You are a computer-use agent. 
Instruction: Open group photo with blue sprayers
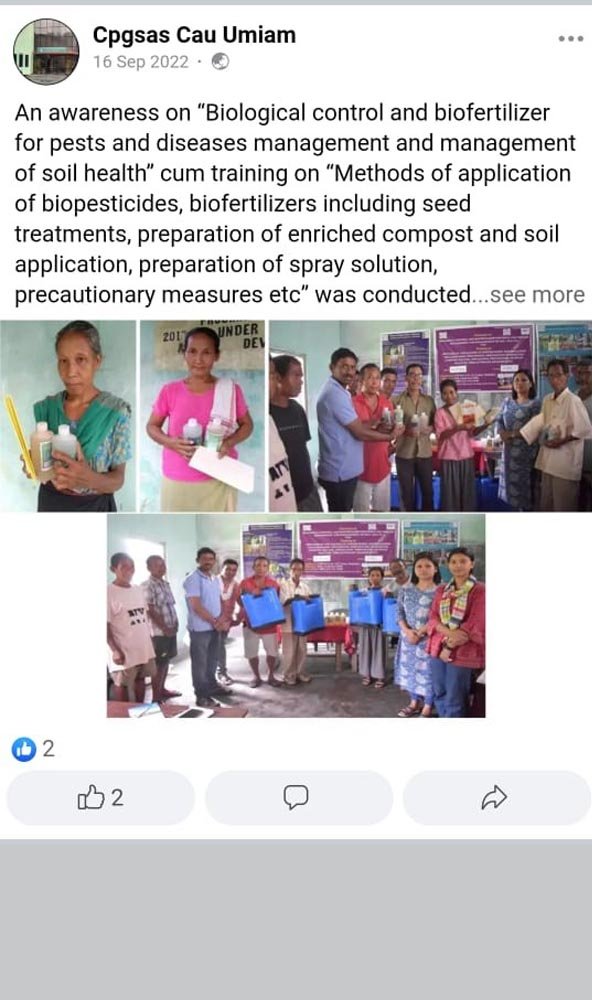(296, 616)
